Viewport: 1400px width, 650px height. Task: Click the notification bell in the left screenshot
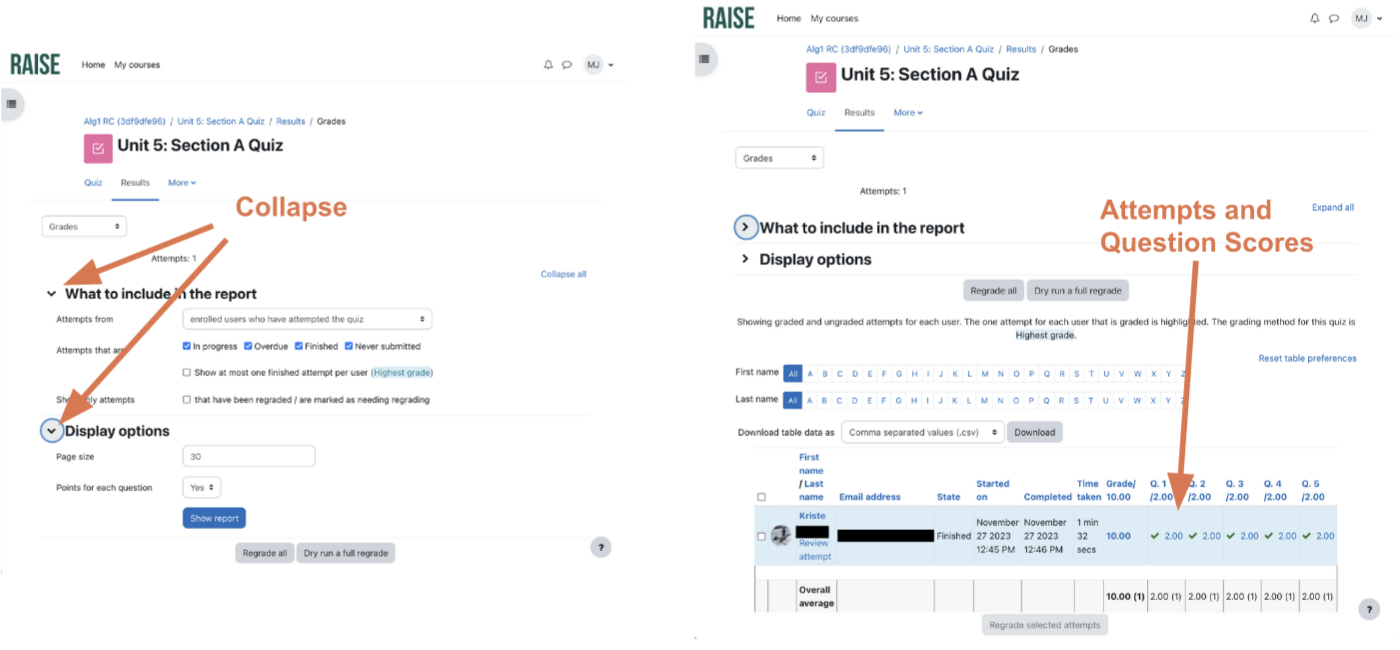548,65
